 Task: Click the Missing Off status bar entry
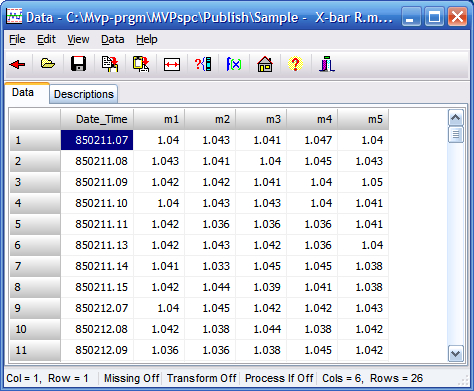(131, 378)
